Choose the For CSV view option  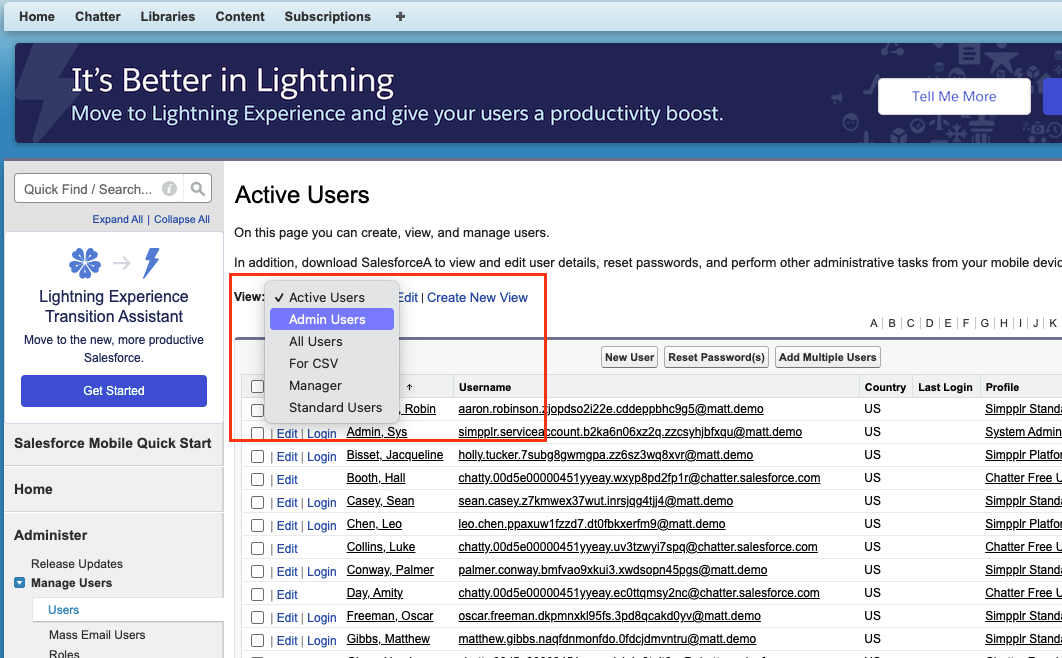pyautogui.click(x=332, y=364)
